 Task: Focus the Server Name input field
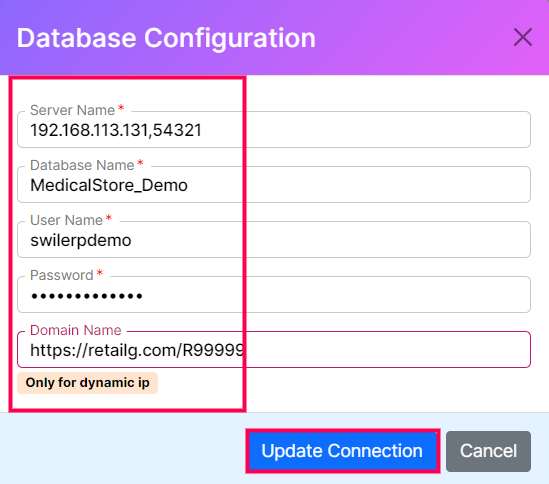274,130
